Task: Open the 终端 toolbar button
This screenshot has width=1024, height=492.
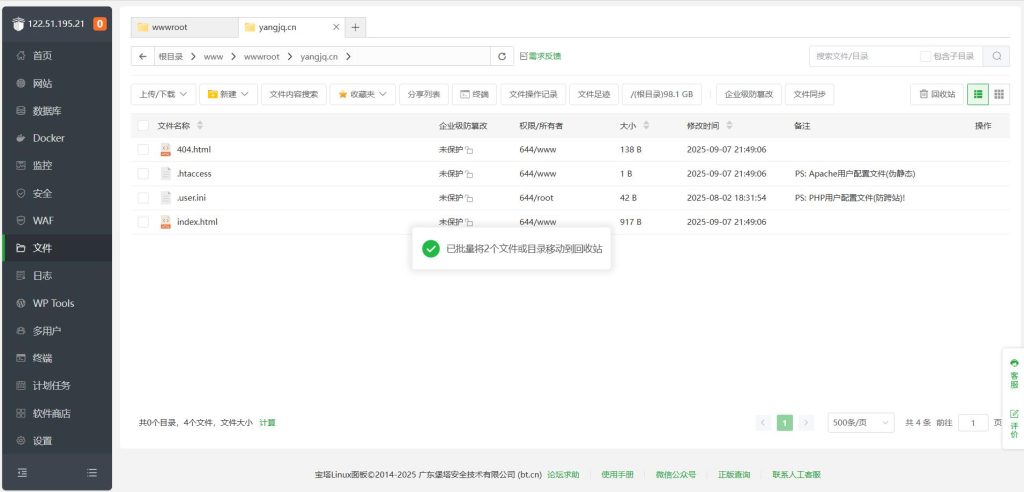Action: coord(474,94)
